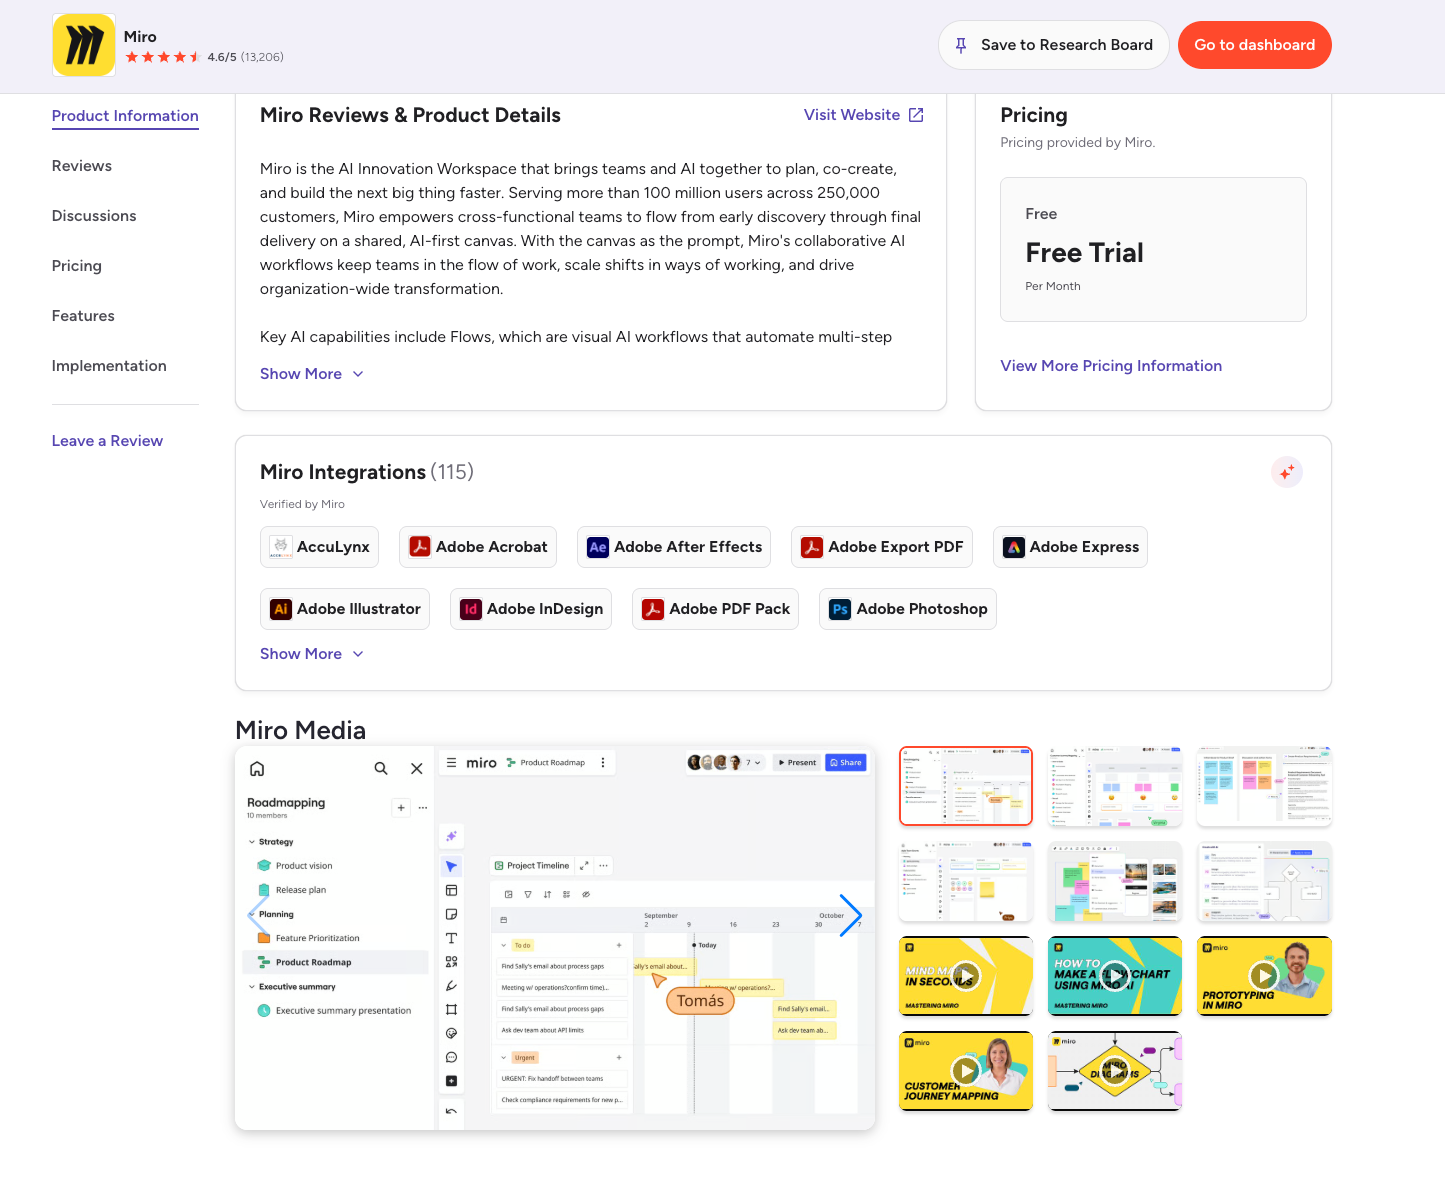1445x1198 pixels.
Task: Click the 4.6/5 rating text
Action: pos(222,57)
